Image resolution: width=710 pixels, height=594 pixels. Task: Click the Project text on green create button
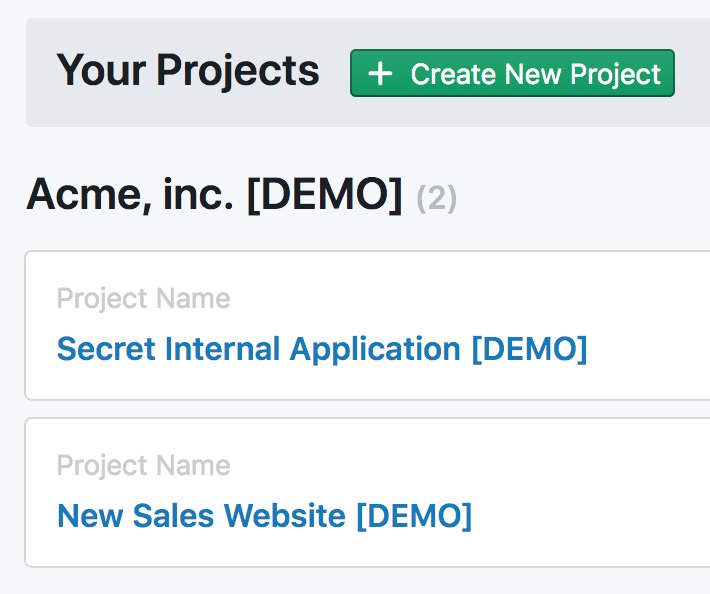[x=615, y=75]
